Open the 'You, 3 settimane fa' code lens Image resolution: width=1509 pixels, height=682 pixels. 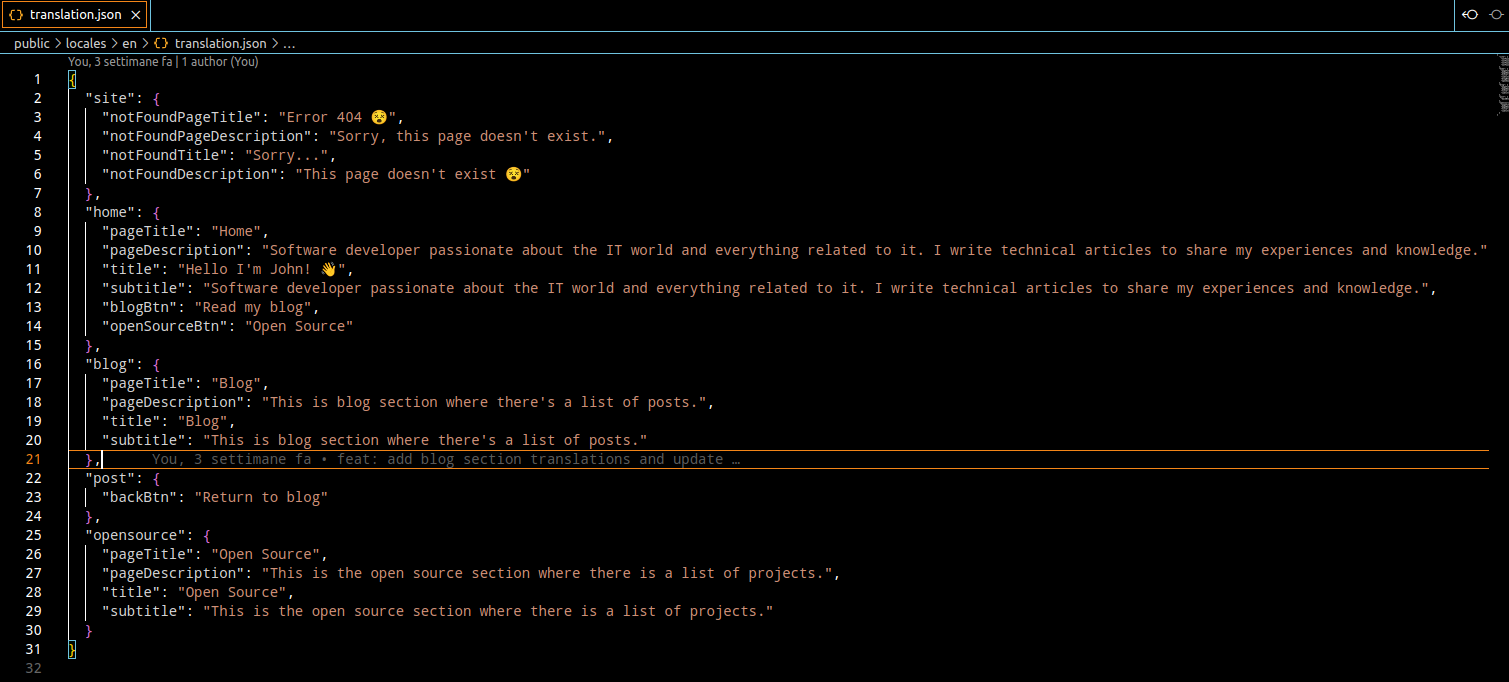point(120,62)
